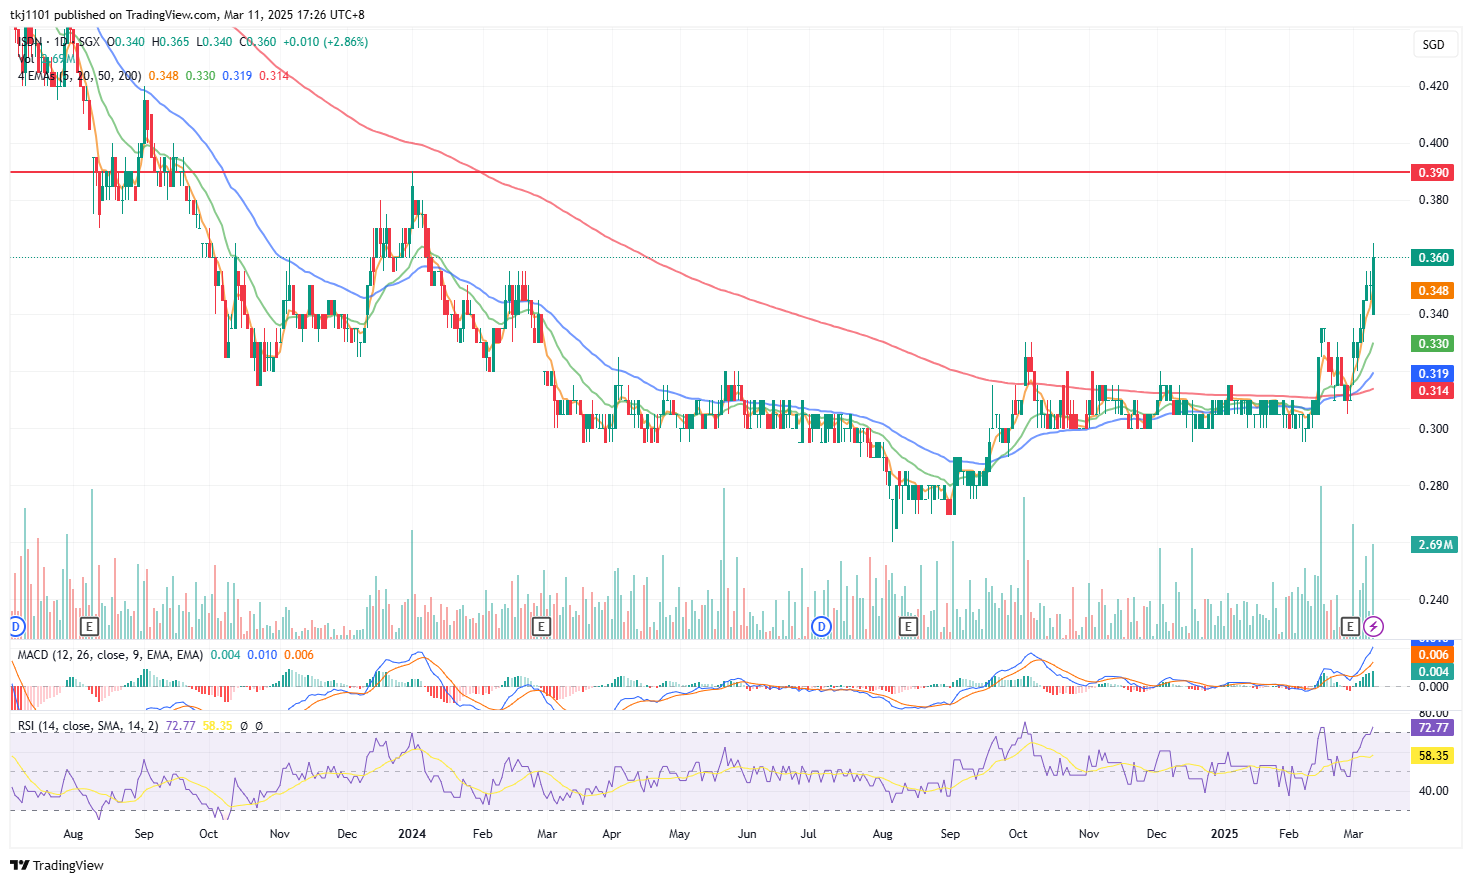Click the orange 0.348 price-axis label

(1434, 291)
